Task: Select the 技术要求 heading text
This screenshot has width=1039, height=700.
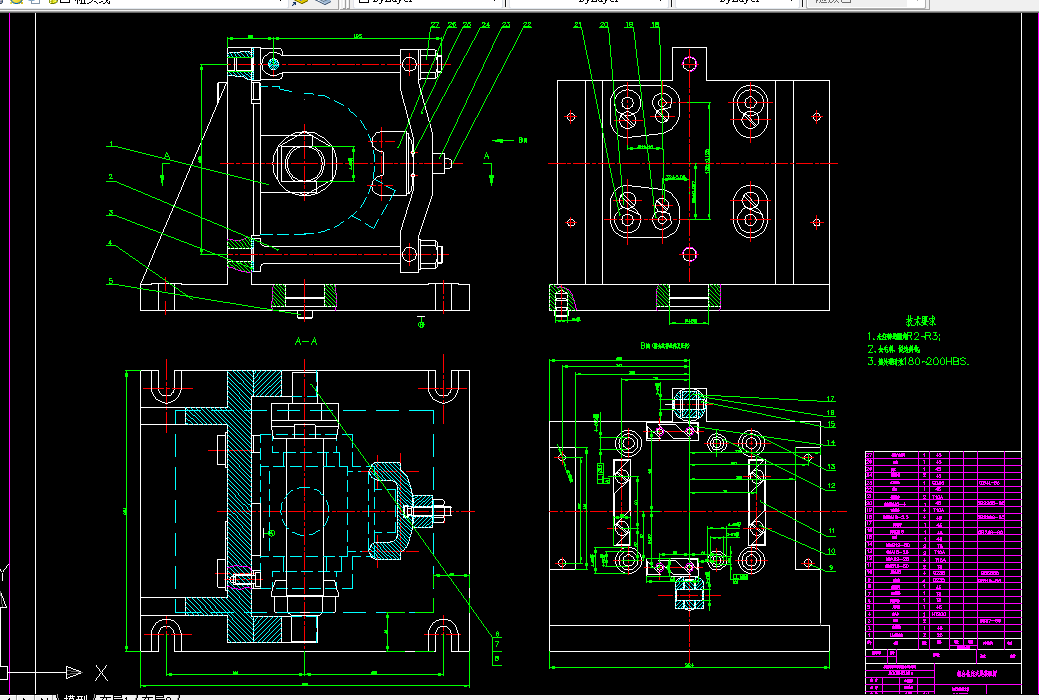Action: click(x=921, y=321)
